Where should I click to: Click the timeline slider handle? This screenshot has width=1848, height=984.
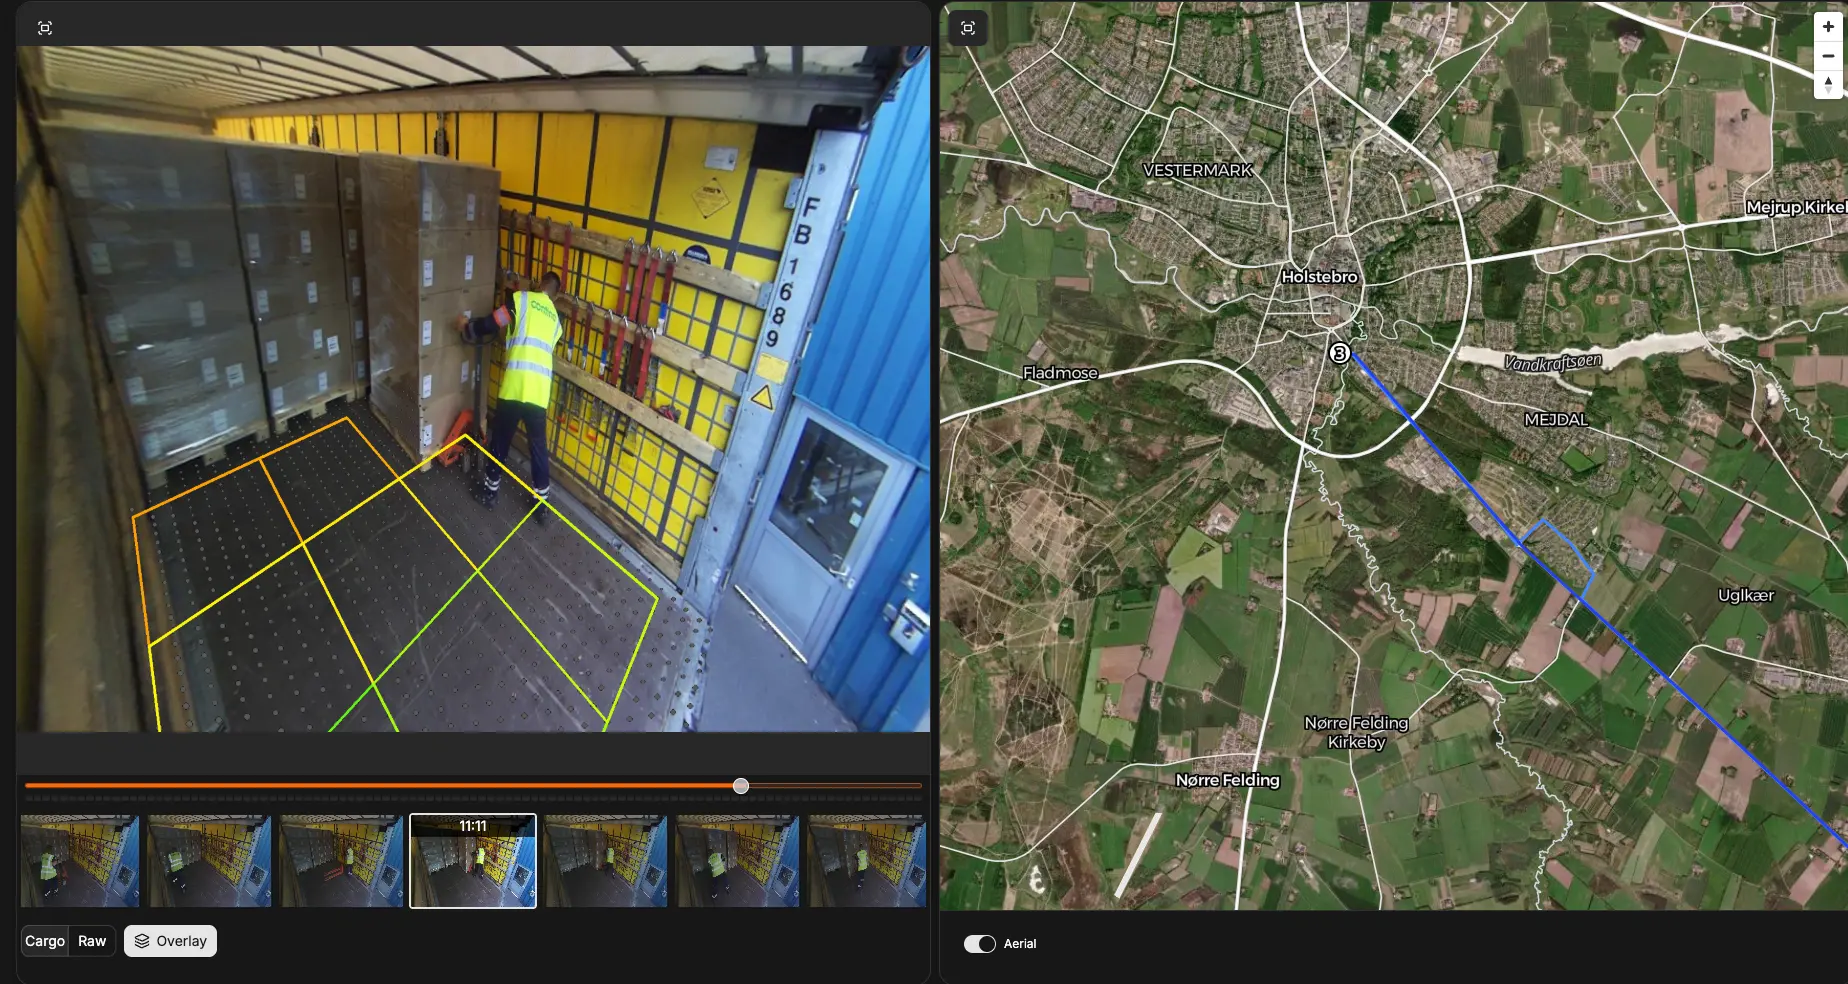pos(741,786)
